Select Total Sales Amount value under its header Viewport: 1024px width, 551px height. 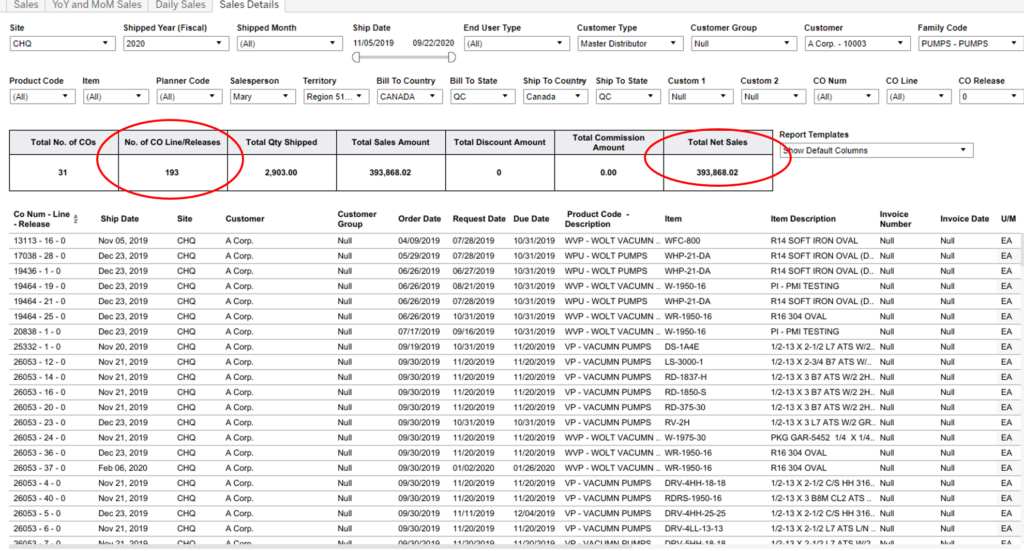tap(390, 172)
